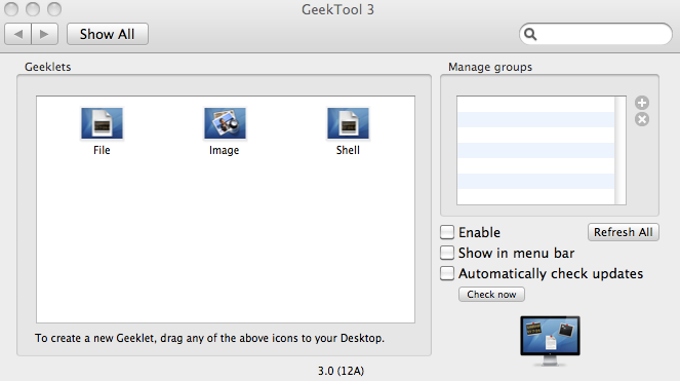Screen dimensions: 680x381
Task: Select the Shell geeklet icon
Action: (348, 124)
